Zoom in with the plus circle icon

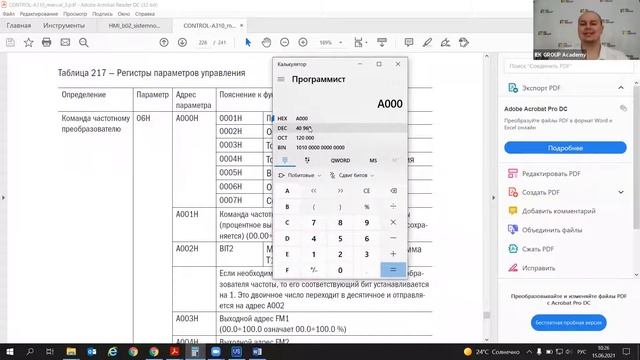coord(303,42)
